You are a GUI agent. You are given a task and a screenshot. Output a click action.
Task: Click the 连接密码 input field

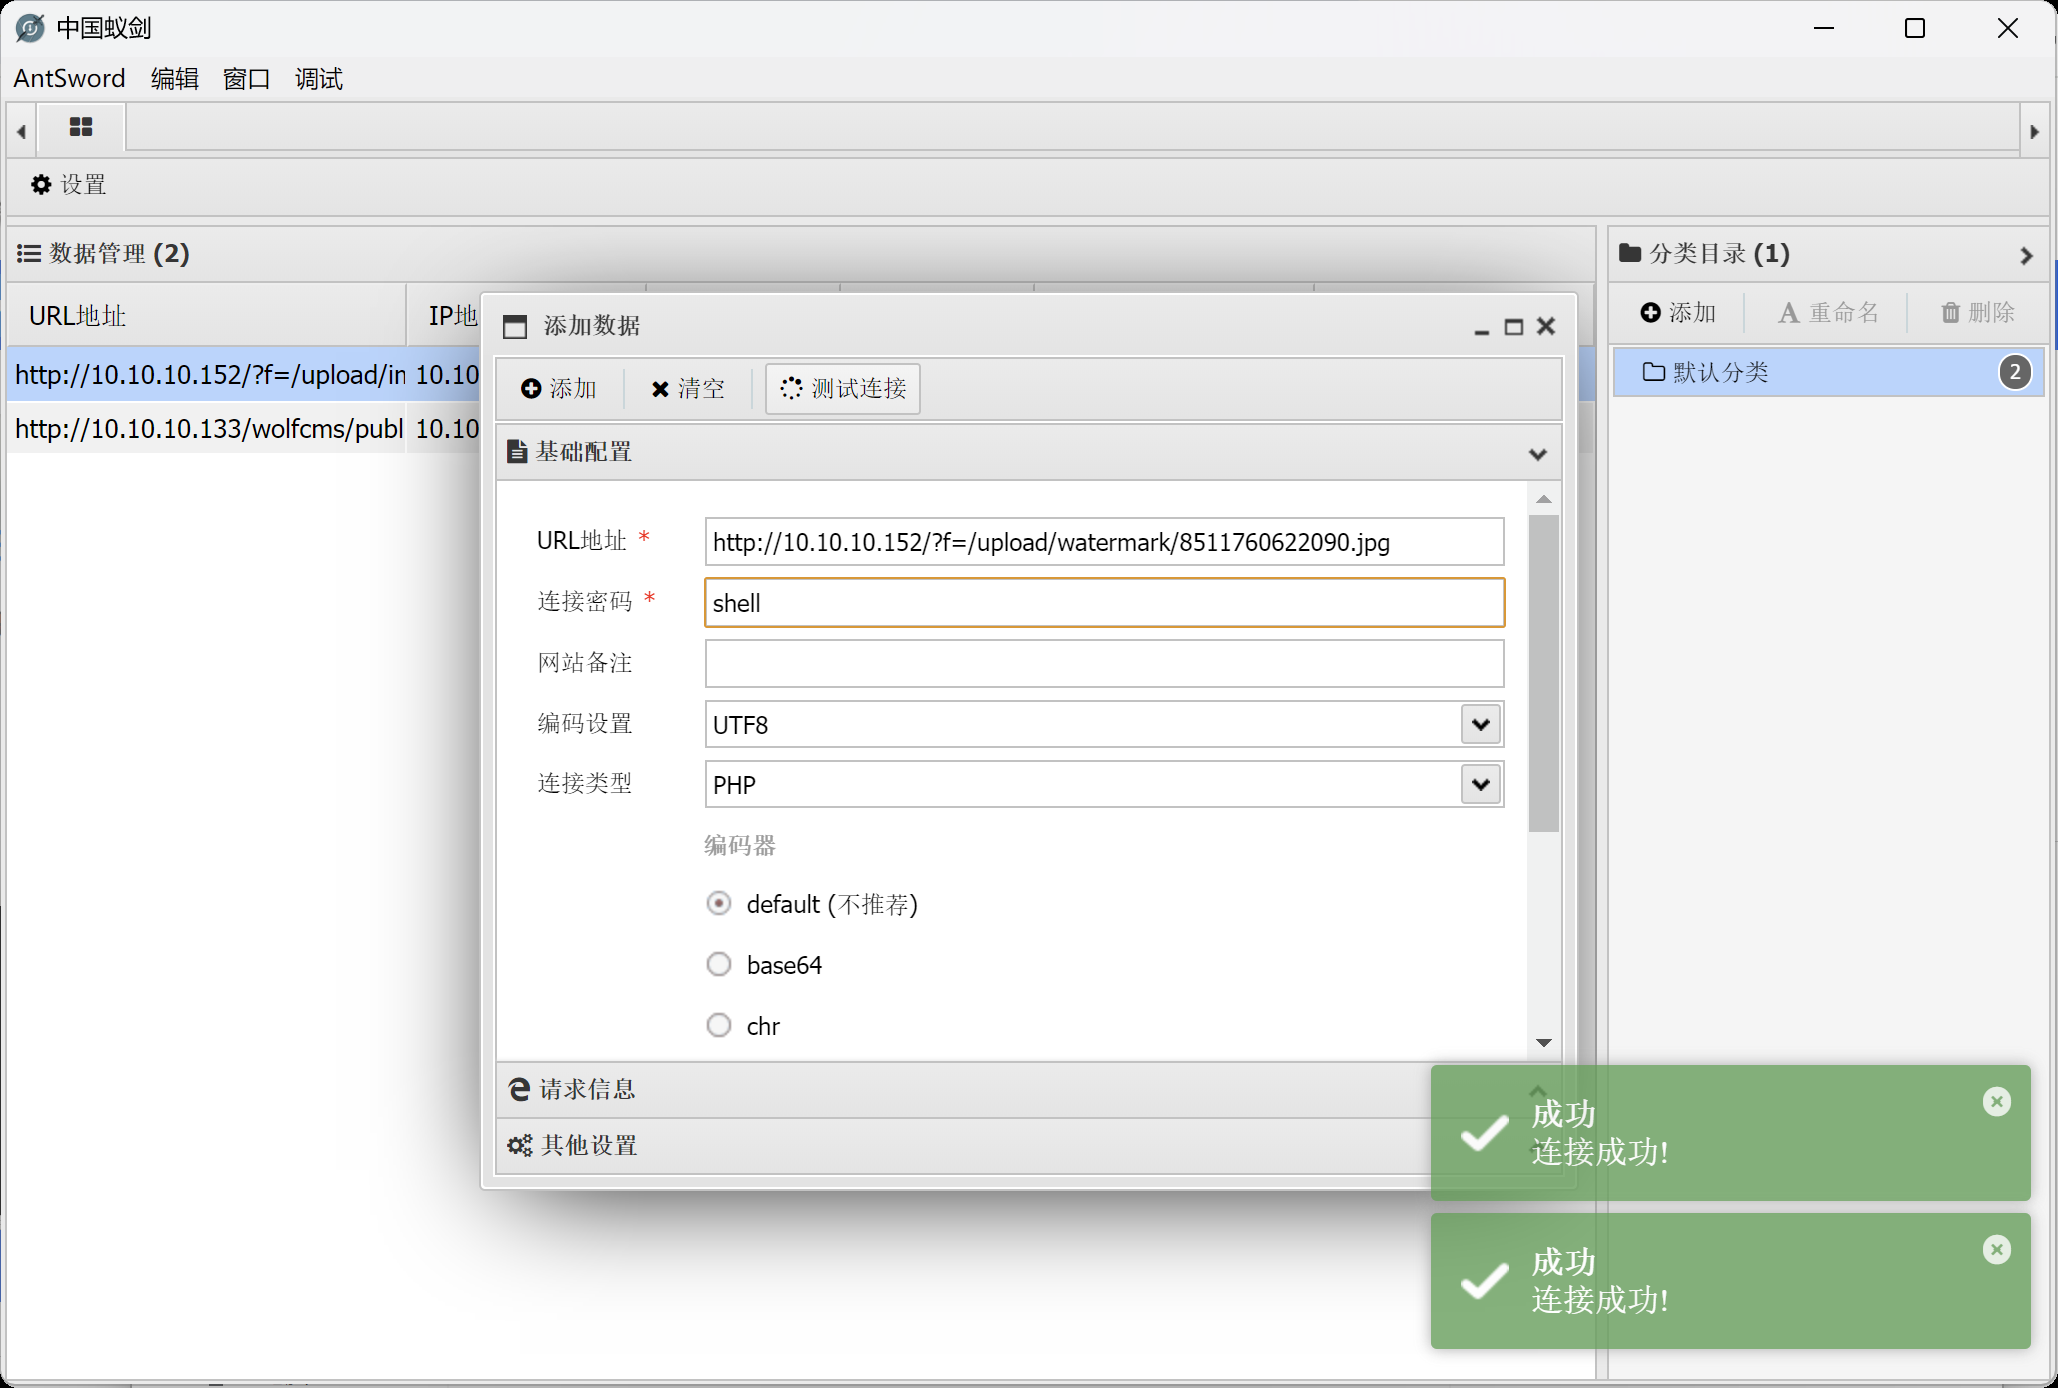pos(1104,602)
